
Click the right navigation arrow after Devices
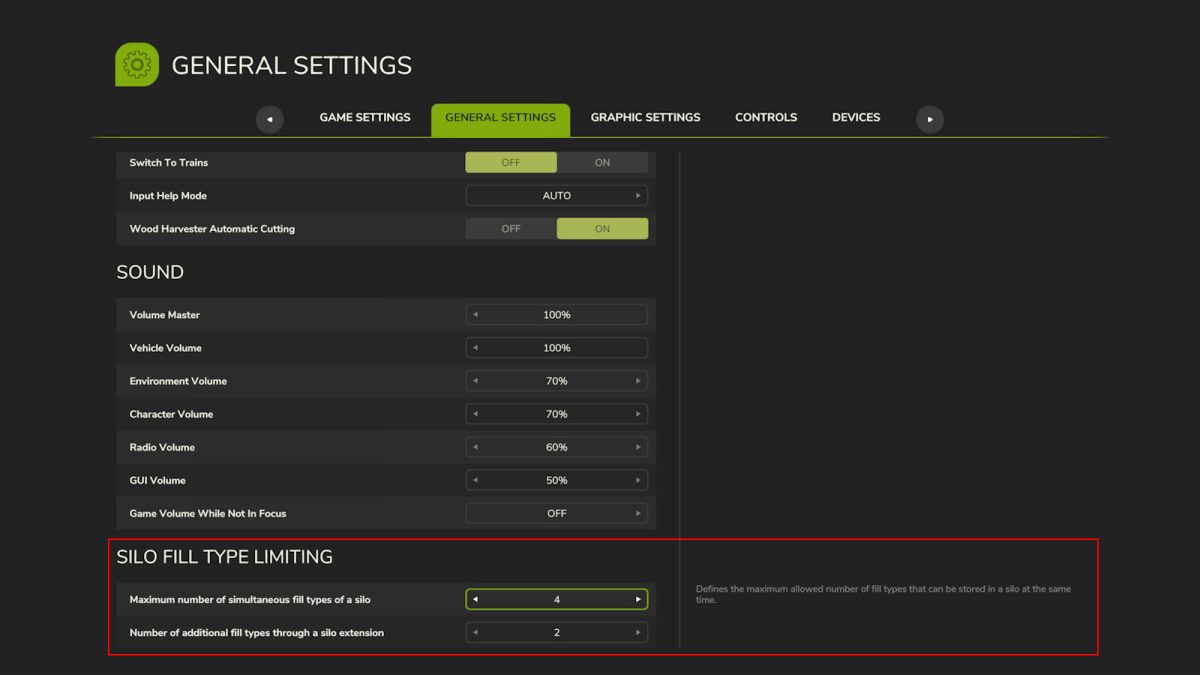pyautogui.click(x=929, y=119)
